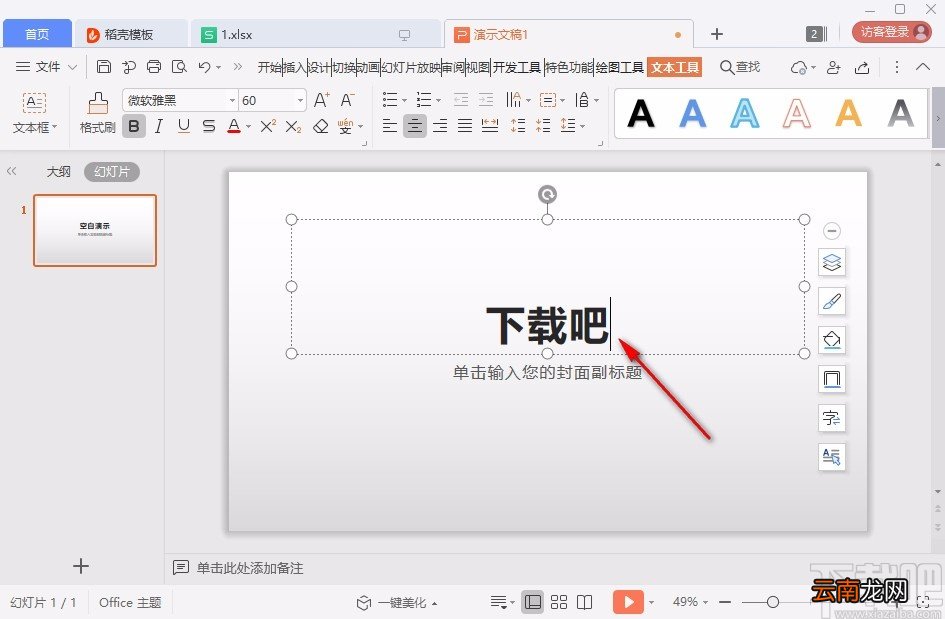The height and width of the screenshot is (619, 945).
Task: Click the notes area 单击此处添加备注
Action: (250, 568)
